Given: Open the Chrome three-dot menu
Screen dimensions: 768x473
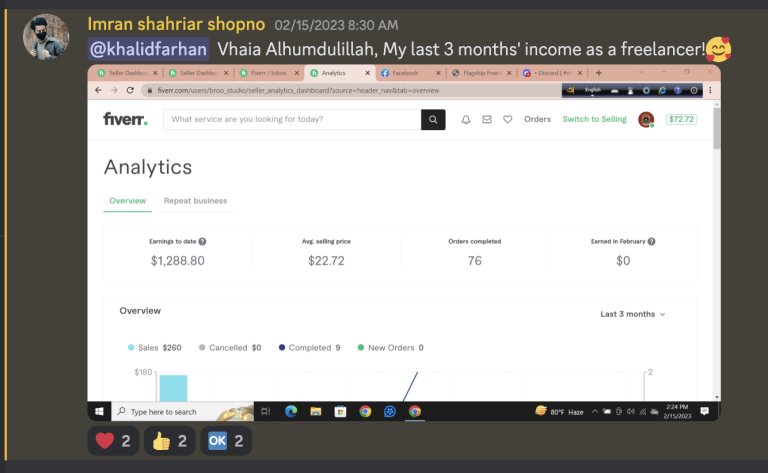Looking at the screenshot, I should pyautogui.click(x=710, y=90).
